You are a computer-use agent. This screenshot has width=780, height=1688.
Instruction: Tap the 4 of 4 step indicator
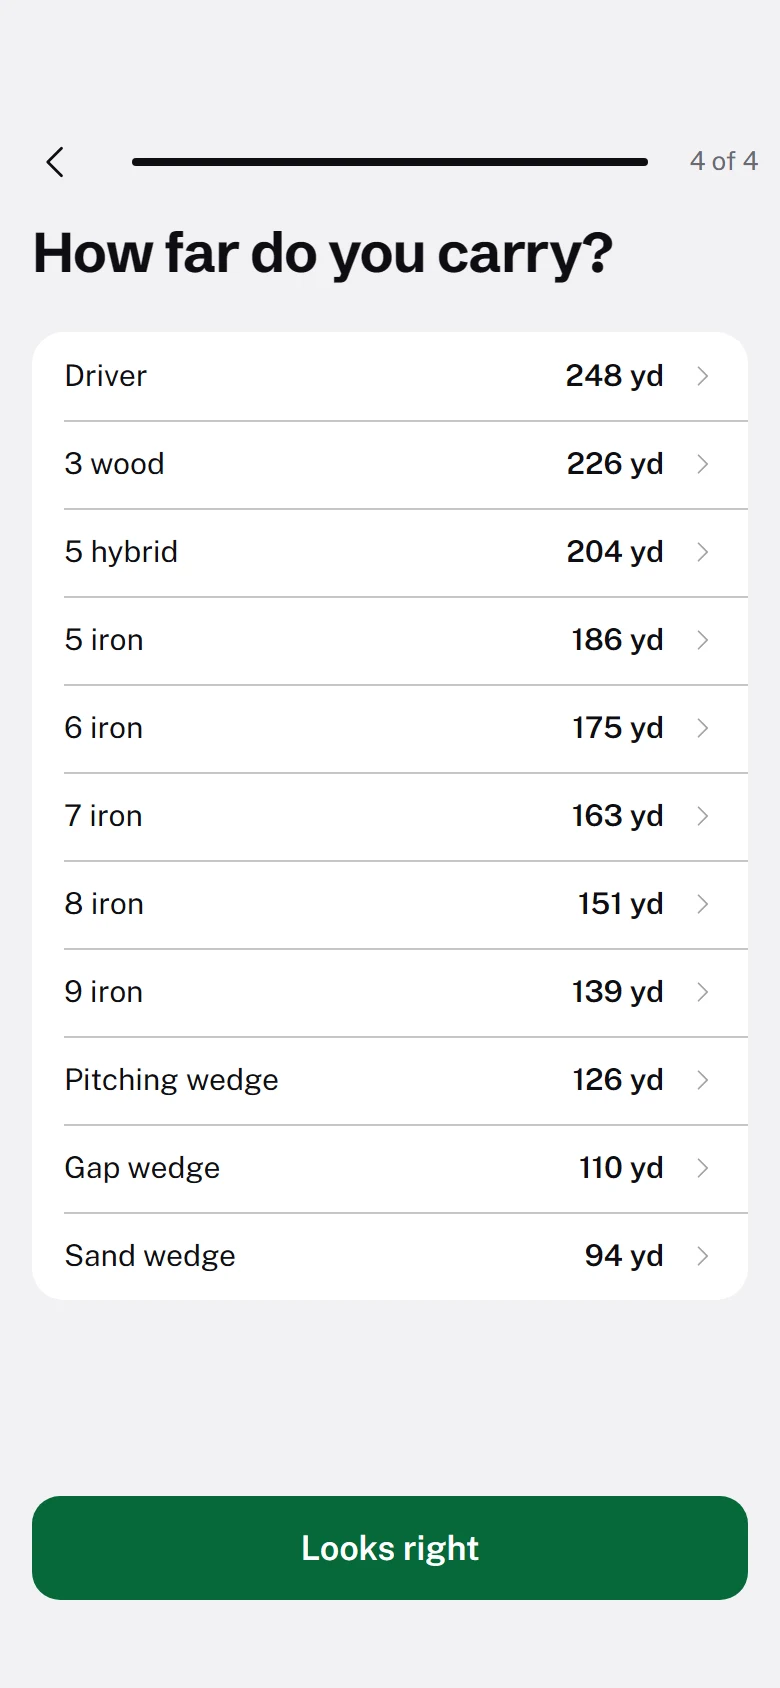click(x=724, y=161)
